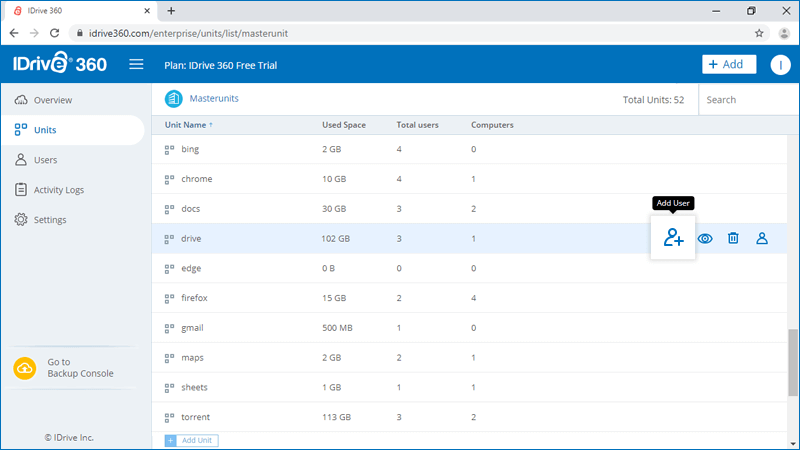Viewport: 800px width, 450px height.
Task: Click the orange Backup Console cloud icon
Action: (25, 368)
